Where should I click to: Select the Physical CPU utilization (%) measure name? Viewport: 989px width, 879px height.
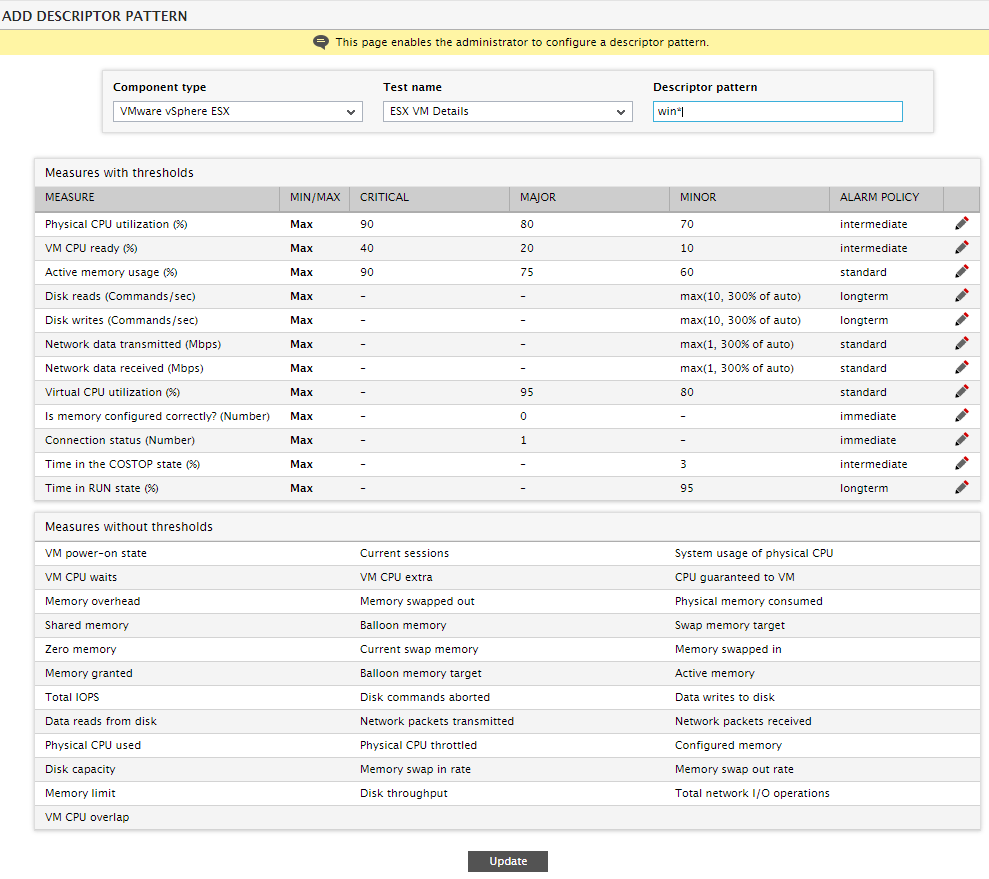pyautogui.click(x=116, y=224)
